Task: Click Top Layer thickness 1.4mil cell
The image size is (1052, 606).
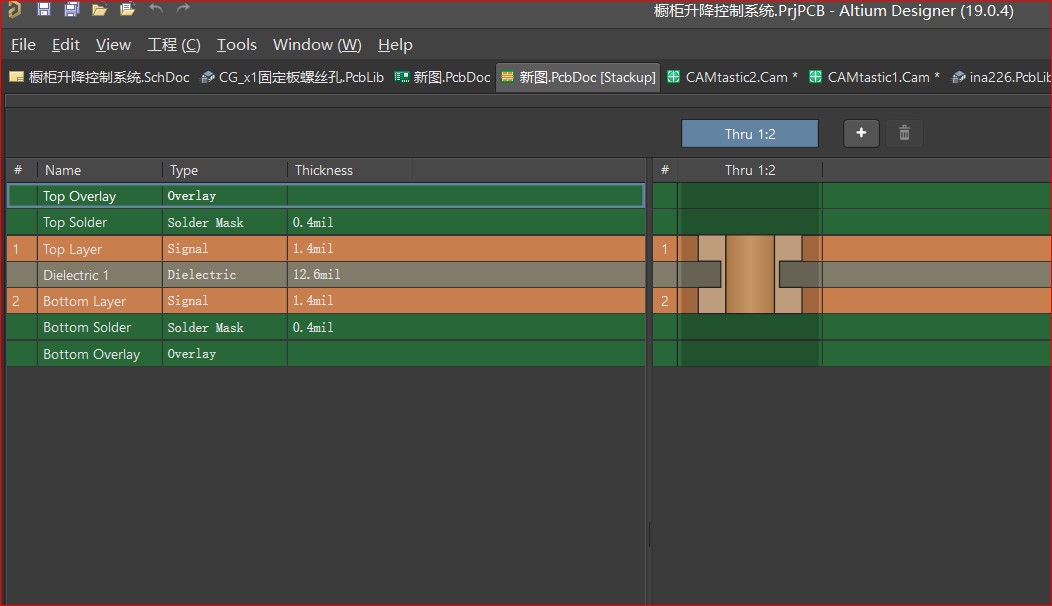Action: pyautogui.click(x=466, y=248)
